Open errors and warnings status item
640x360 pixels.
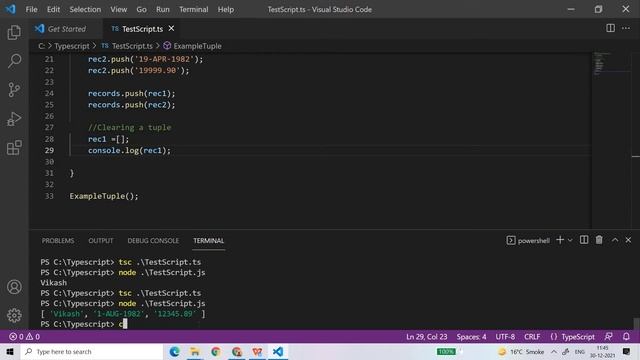(24, 337)
